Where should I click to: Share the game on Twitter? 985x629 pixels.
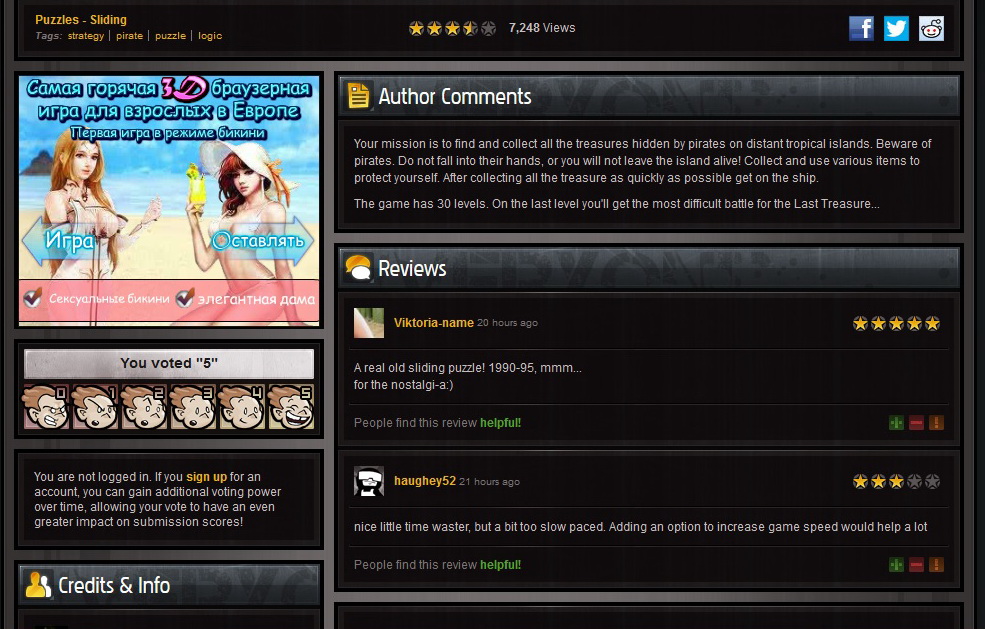(896, 28)
